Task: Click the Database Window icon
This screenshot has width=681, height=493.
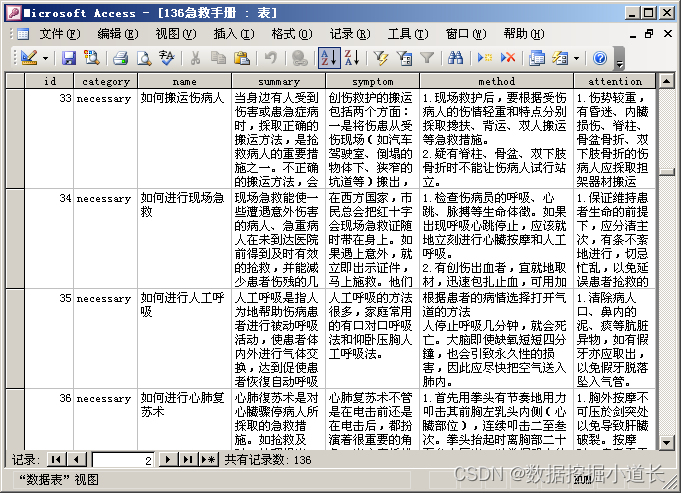Action: [x=537, y=58]
